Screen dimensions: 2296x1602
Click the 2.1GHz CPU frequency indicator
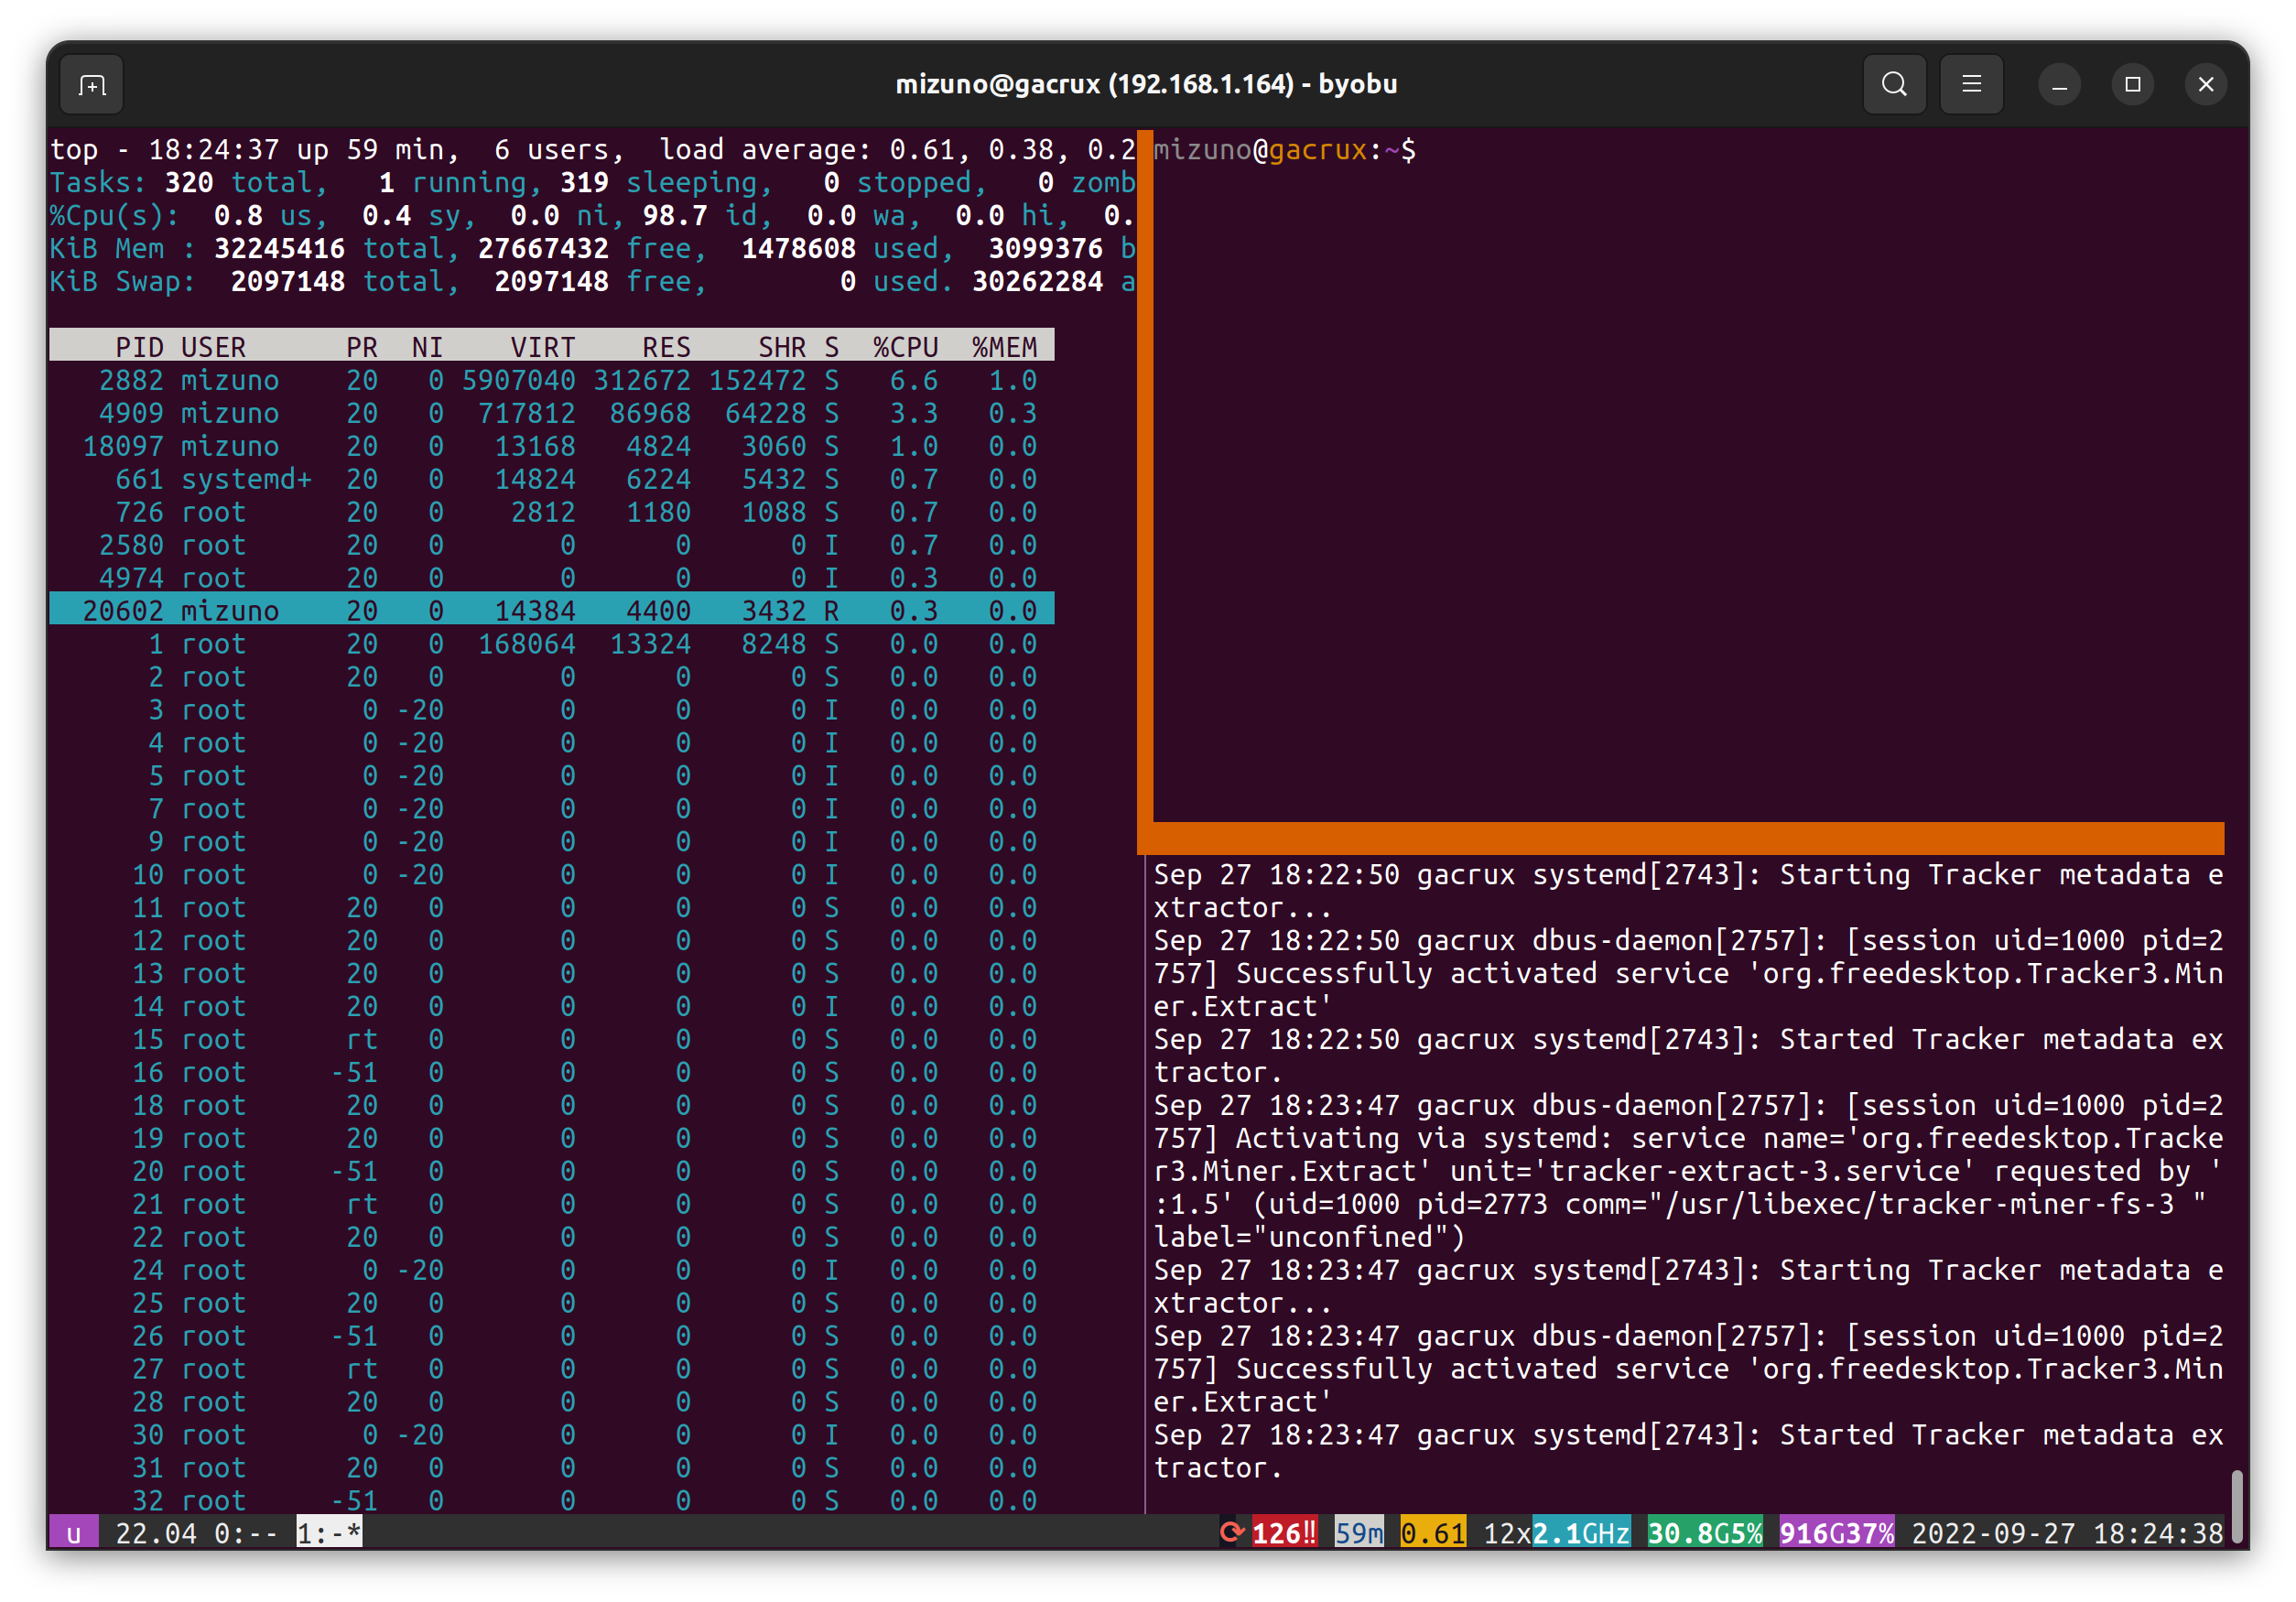click(1581, 1533)
